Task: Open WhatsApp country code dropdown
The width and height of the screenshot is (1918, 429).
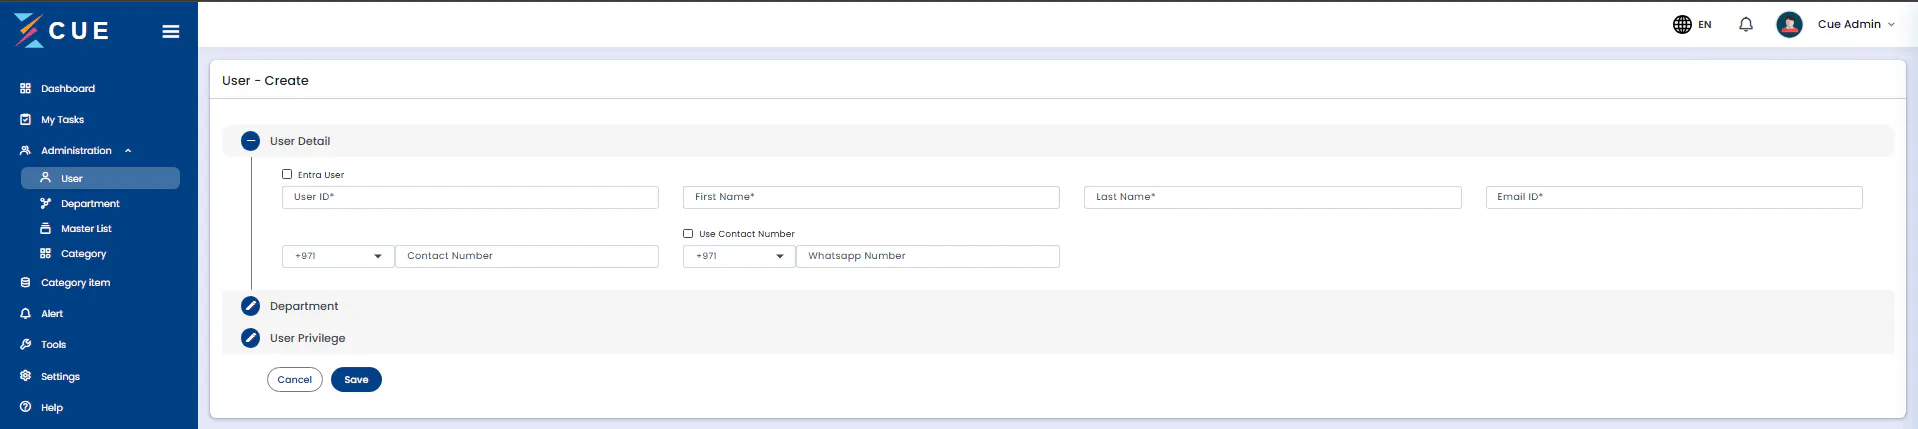Action: click(739, 256)
